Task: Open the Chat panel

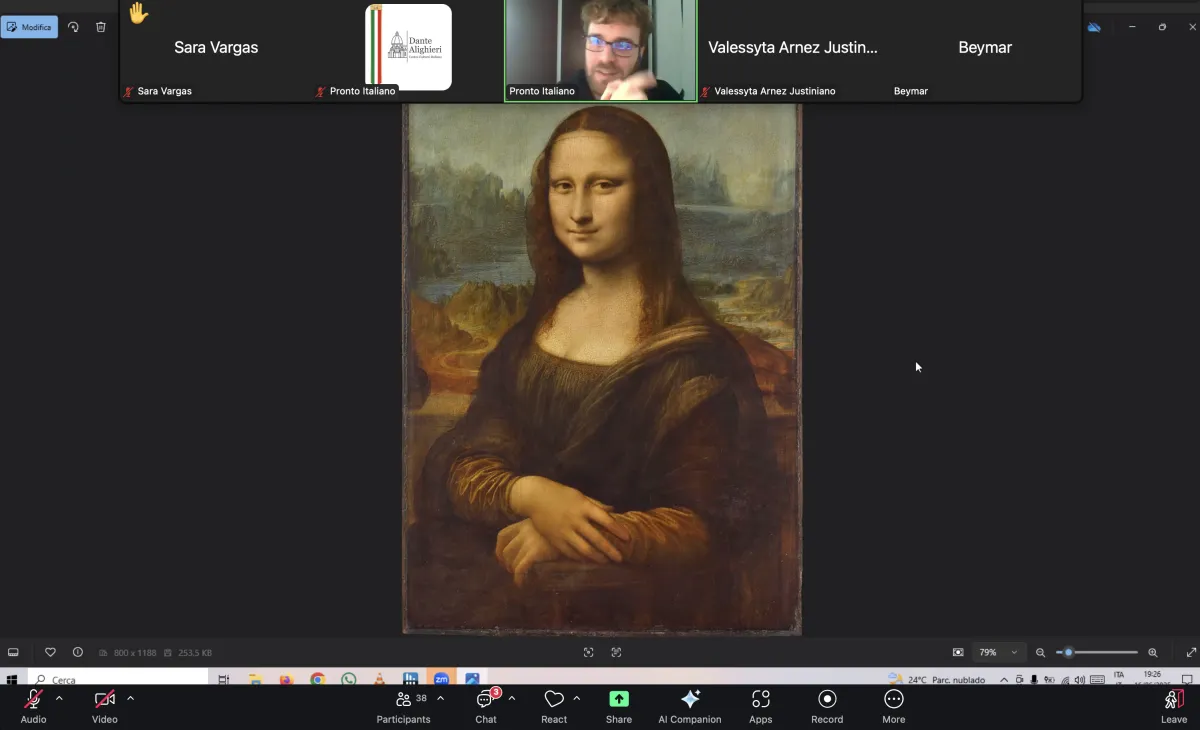Action: point(486,705)
